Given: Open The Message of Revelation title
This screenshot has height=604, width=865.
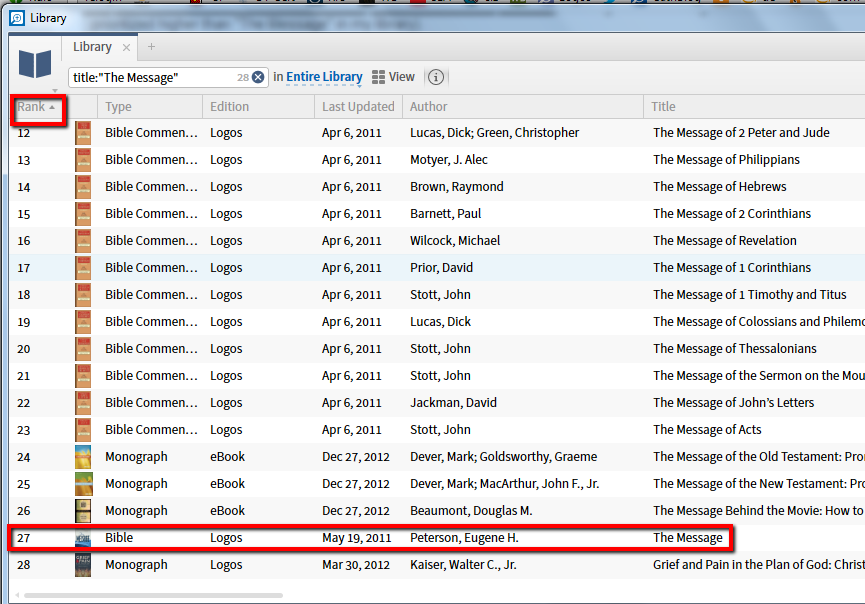Looking at the screenshot, I should pos(724,241).
